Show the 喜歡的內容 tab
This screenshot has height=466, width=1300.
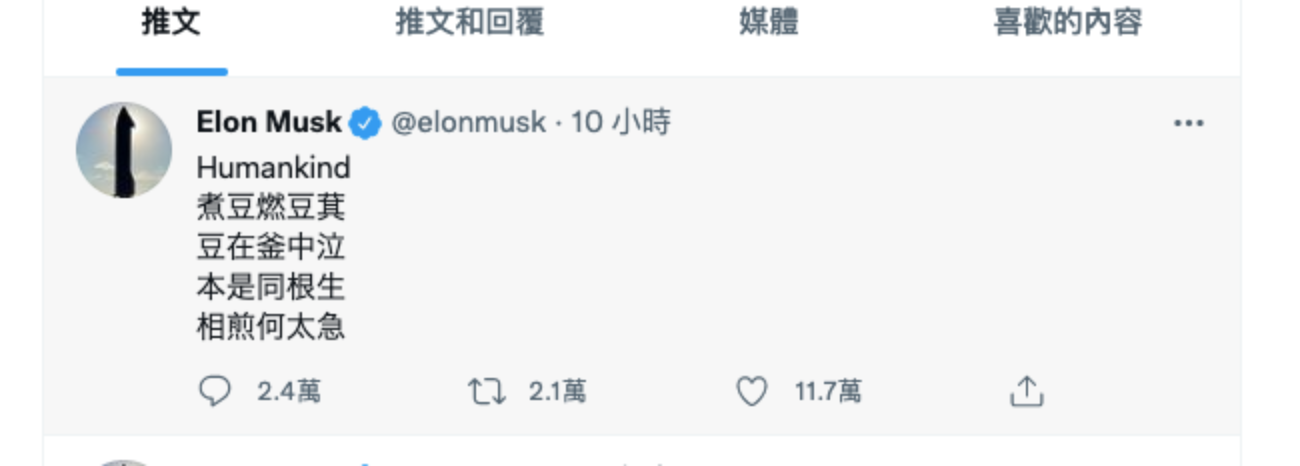click(1067, 24)
